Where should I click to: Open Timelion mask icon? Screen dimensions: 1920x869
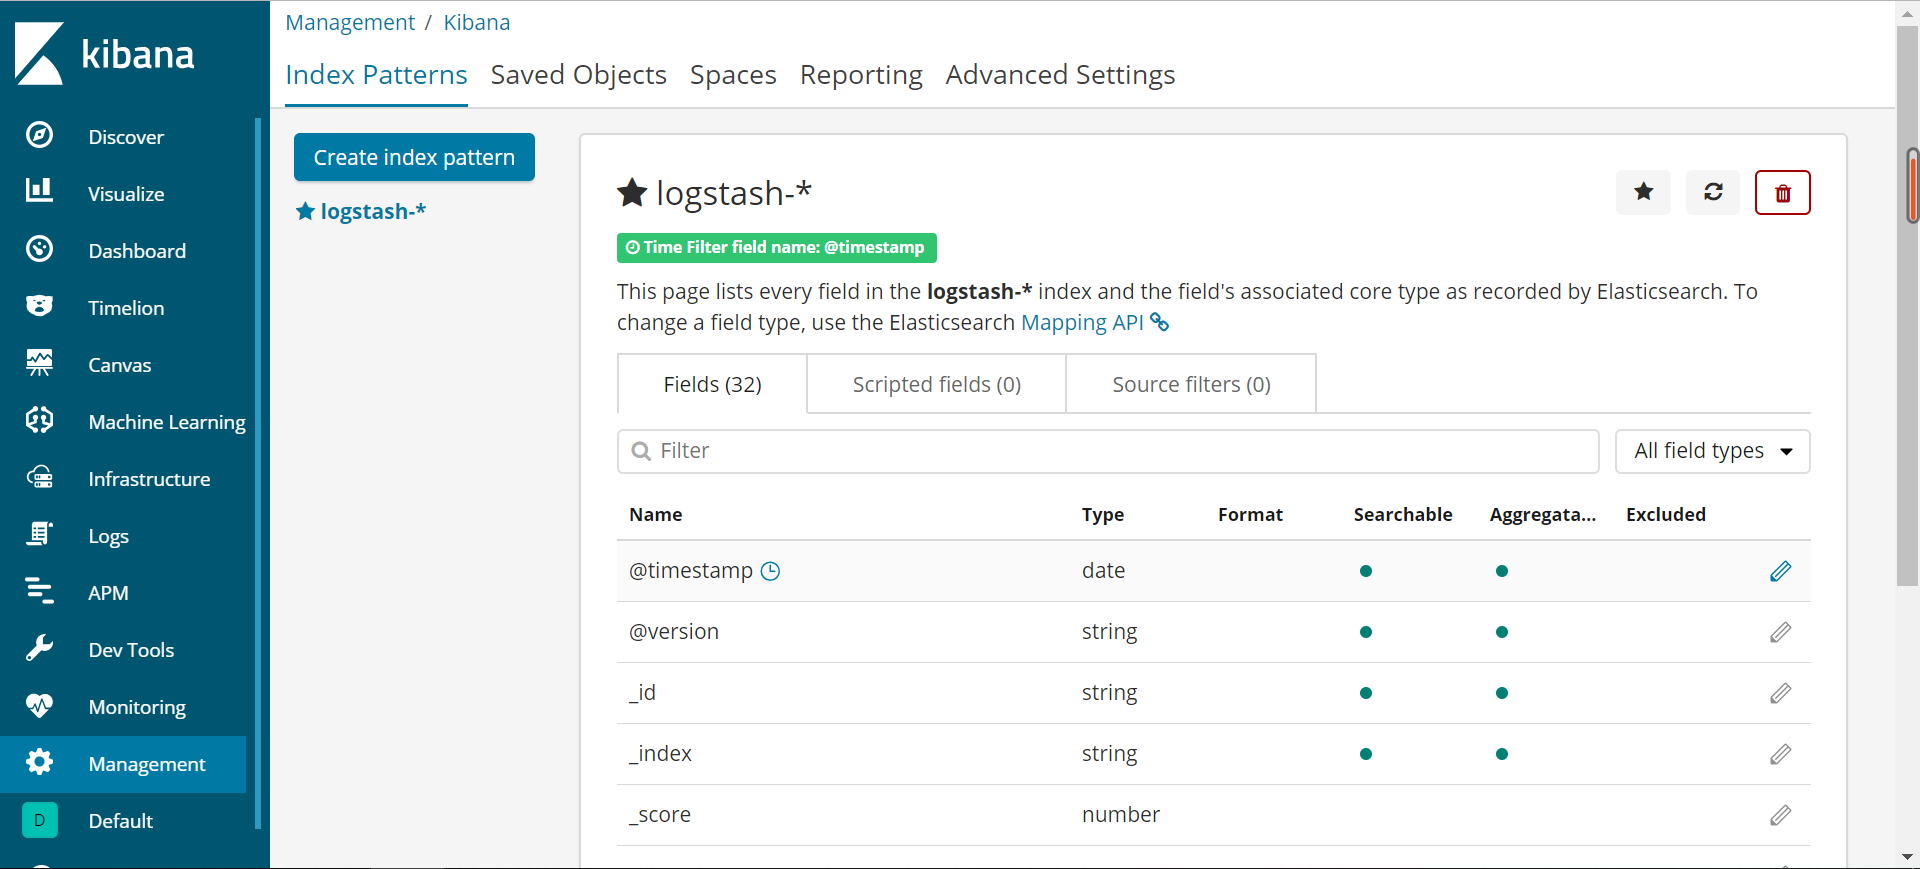pyautogui.click(x=39, y=306)
